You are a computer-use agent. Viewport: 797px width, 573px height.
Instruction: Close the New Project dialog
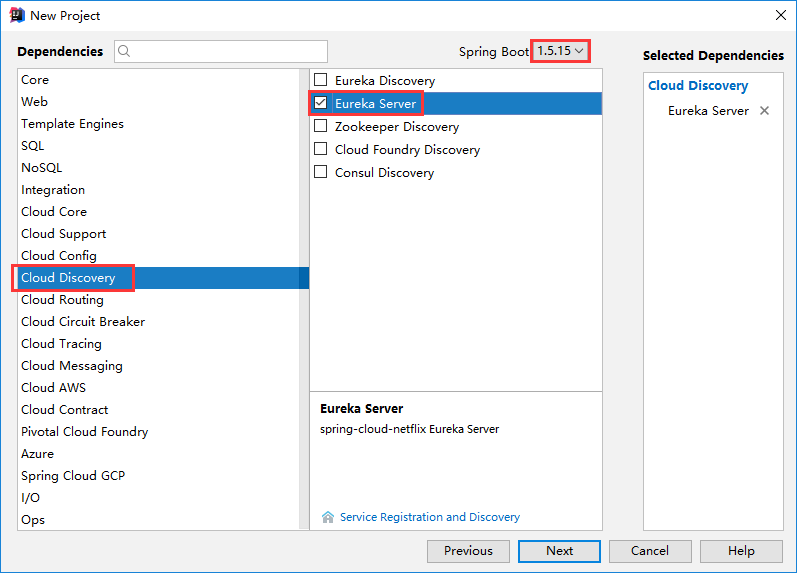(781, 15)
